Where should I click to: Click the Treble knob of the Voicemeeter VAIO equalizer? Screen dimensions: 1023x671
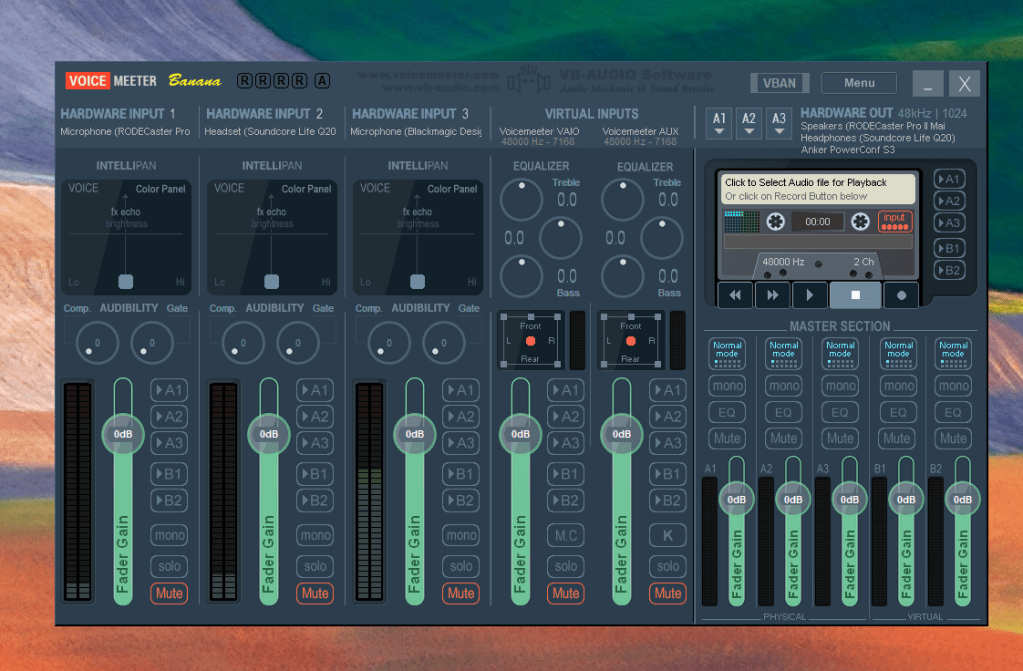click(x=521, y=199)
